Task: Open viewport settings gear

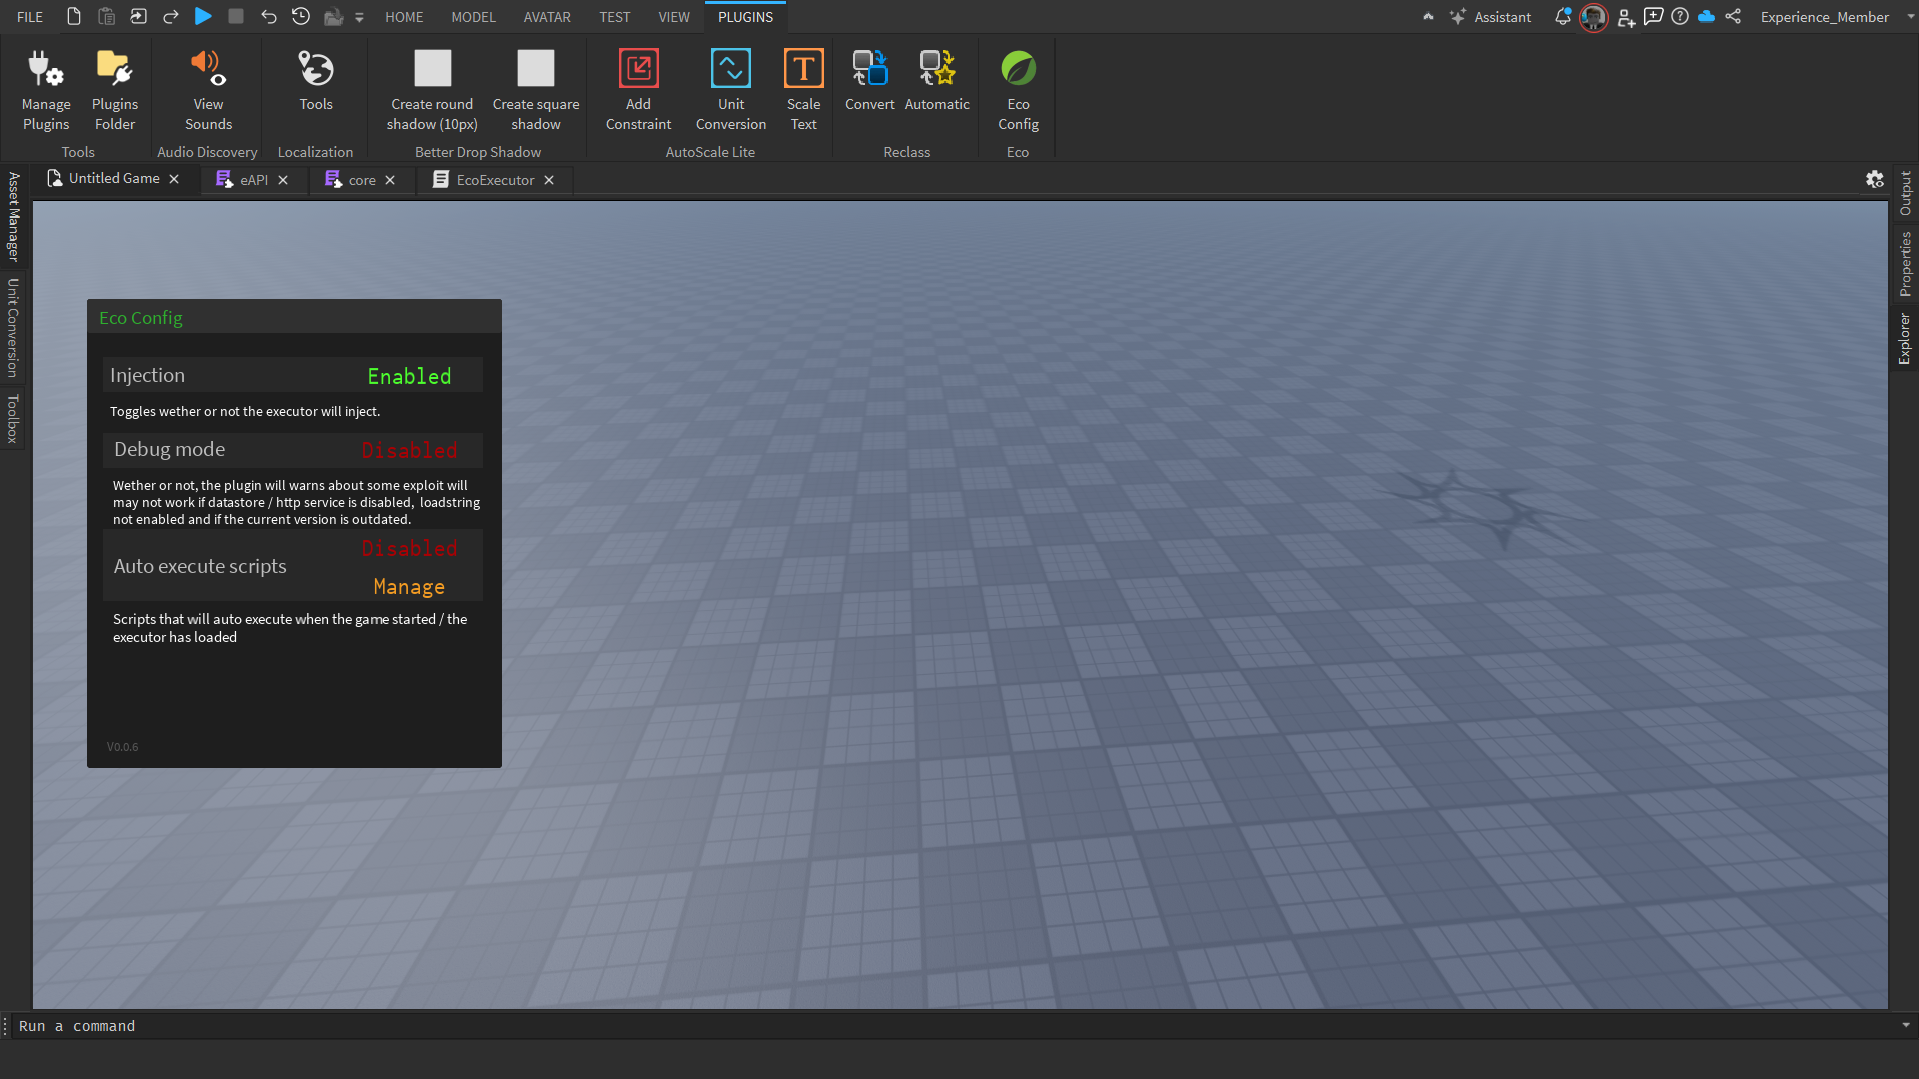Action: point(1874,179)
